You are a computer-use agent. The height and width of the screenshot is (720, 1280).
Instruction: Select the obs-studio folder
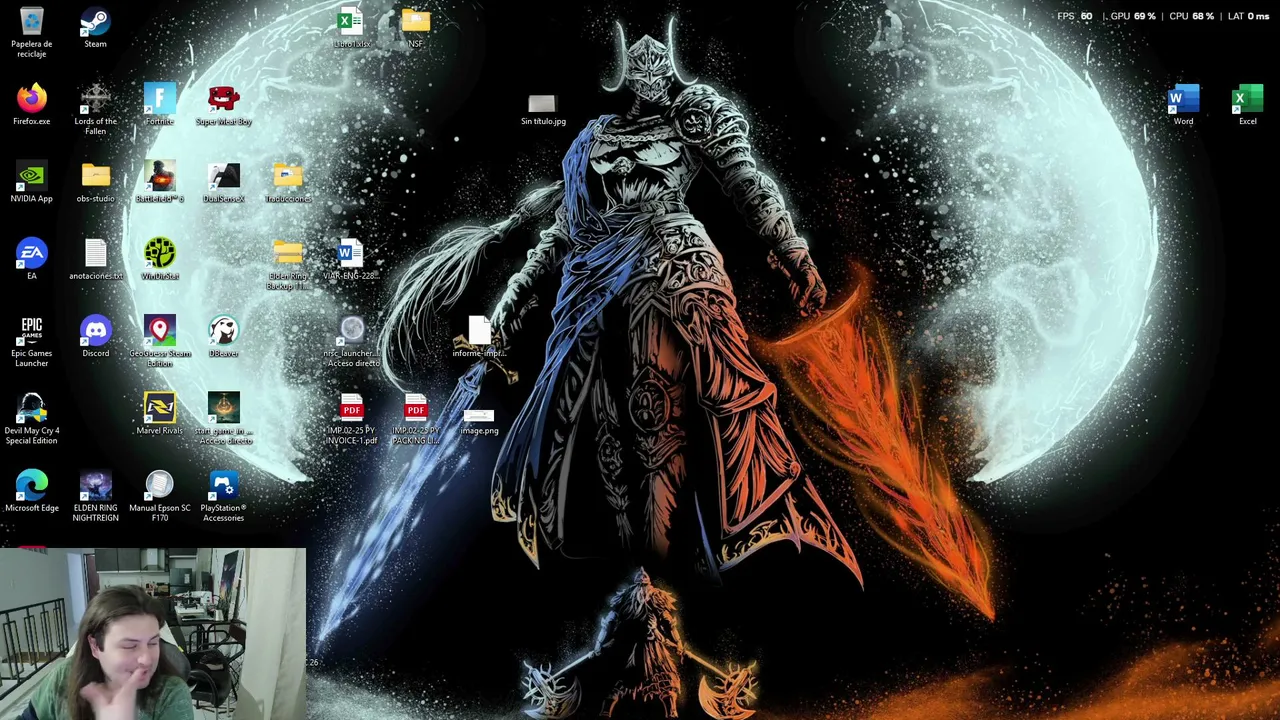(95, 182)
